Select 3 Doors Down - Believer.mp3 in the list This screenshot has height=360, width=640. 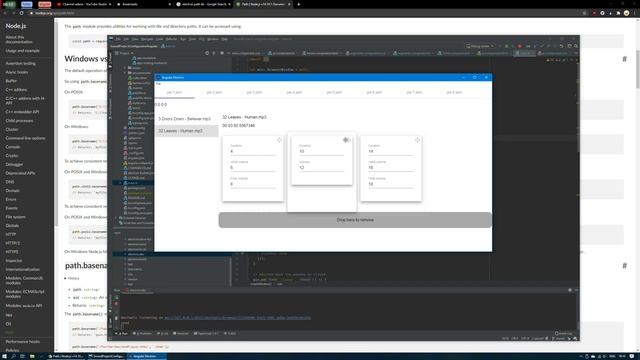tap(187, 119)
